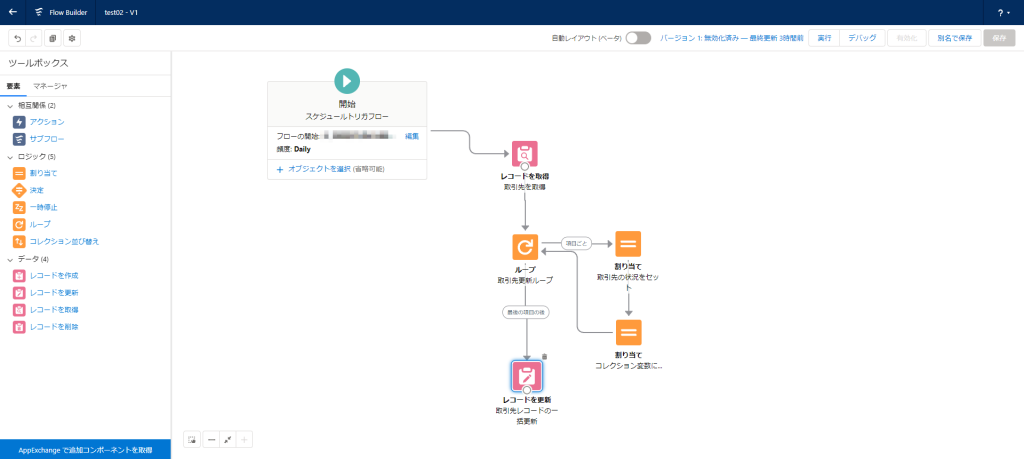Select the コレクション並び替え icon in toolbox
Screen dimensions: 1024x459
tap(19, 242)
